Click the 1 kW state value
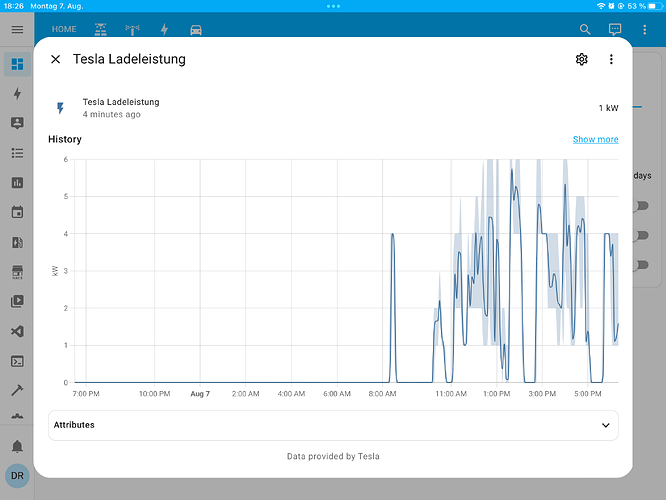666x500 pixels. pyautogui.click(x=609, y=108)
